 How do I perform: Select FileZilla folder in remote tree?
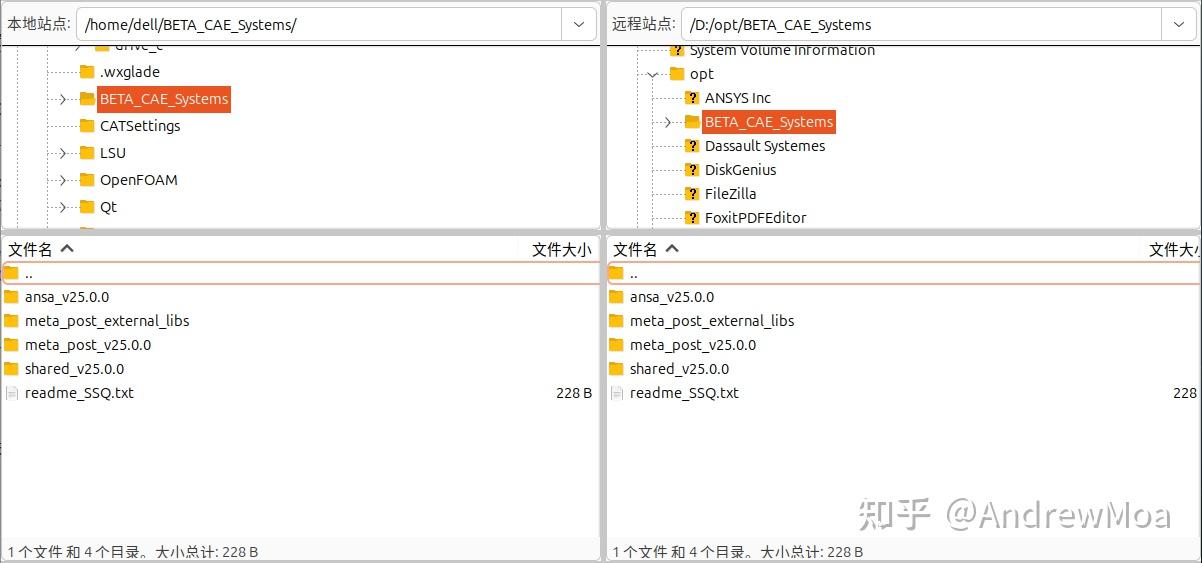click(731, 194)
